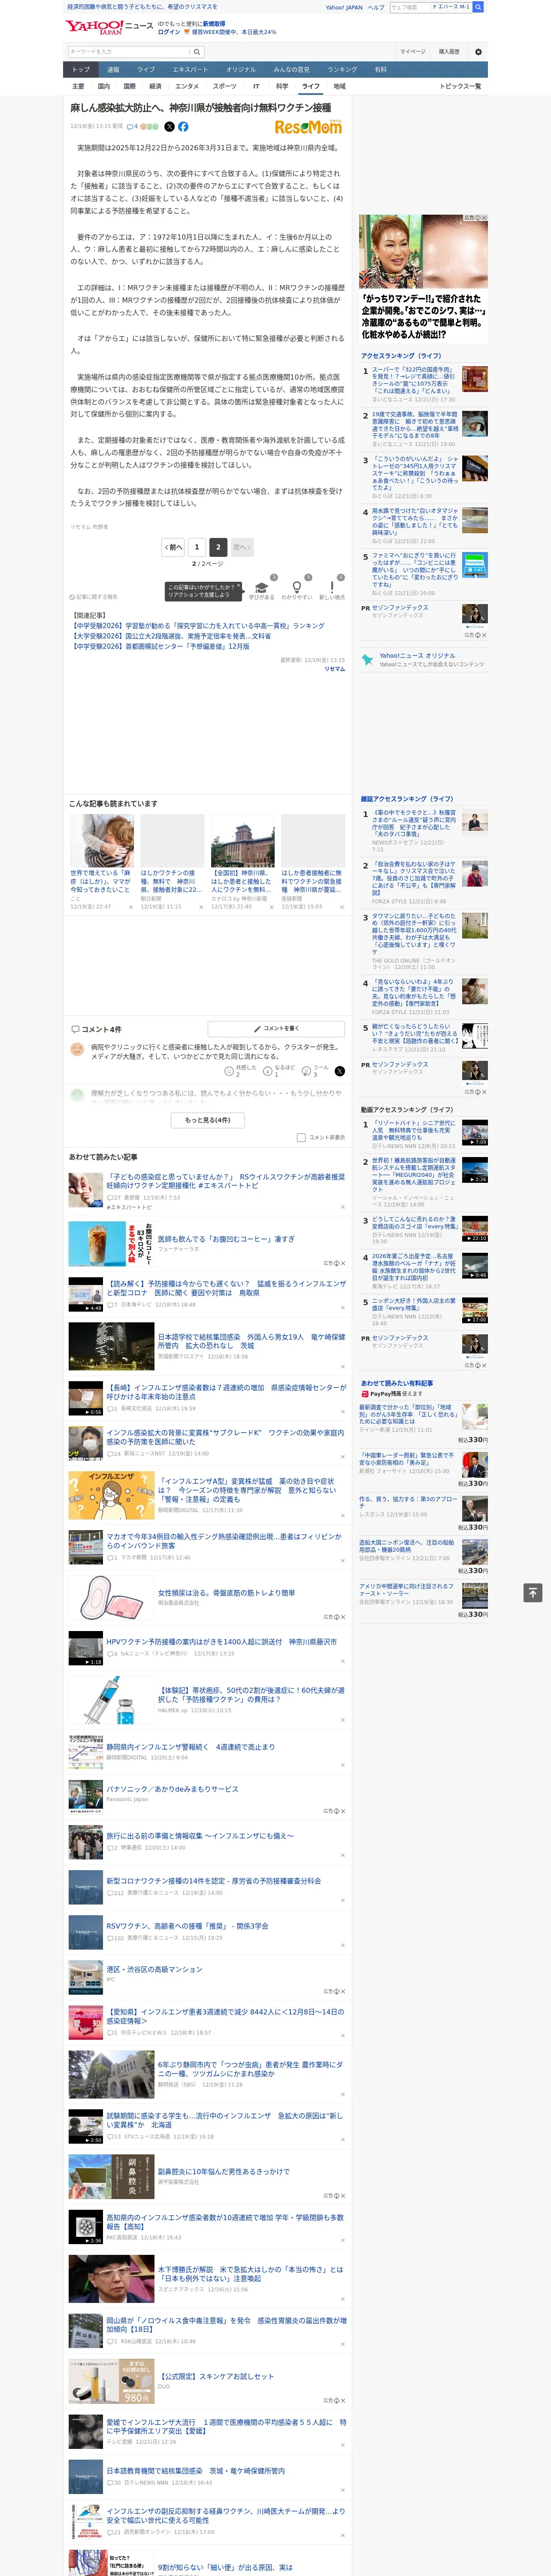Open paid article 最新調査で分かった部位別地域別
Screen dimensions: 551x2576
[409, 1415]
